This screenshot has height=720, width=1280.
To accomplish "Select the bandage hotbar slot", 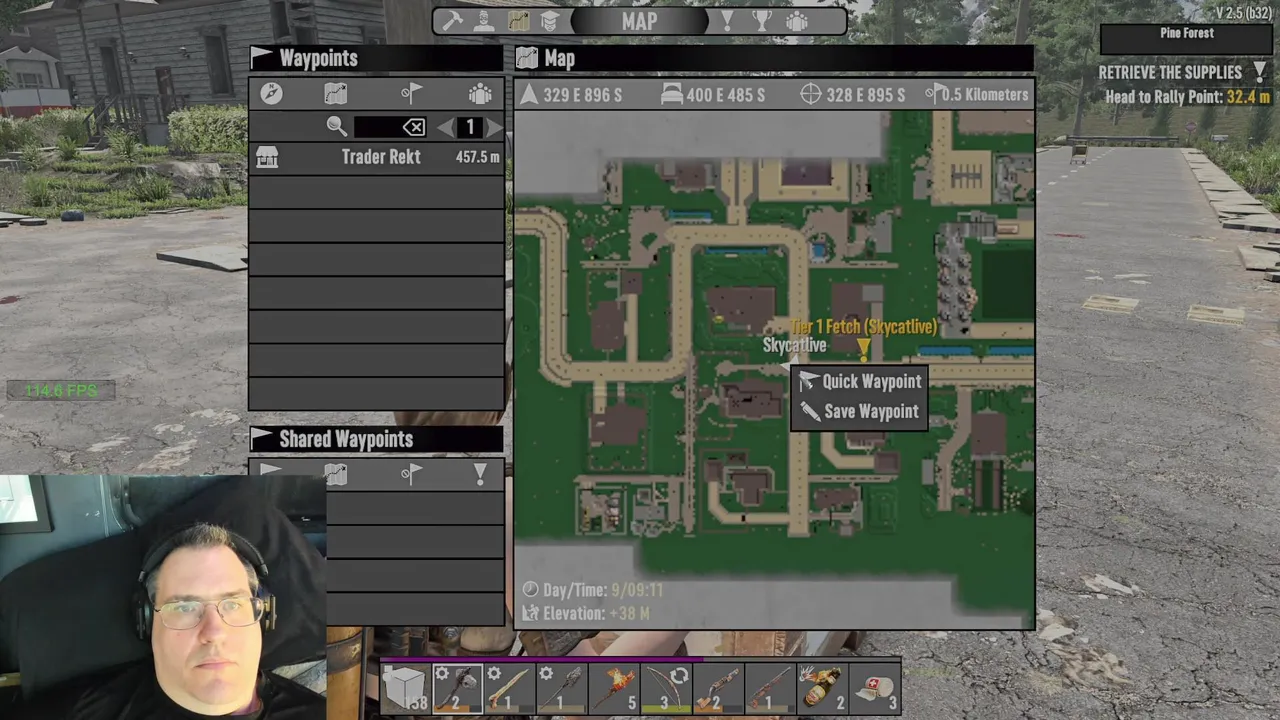I will coord(875,689).
